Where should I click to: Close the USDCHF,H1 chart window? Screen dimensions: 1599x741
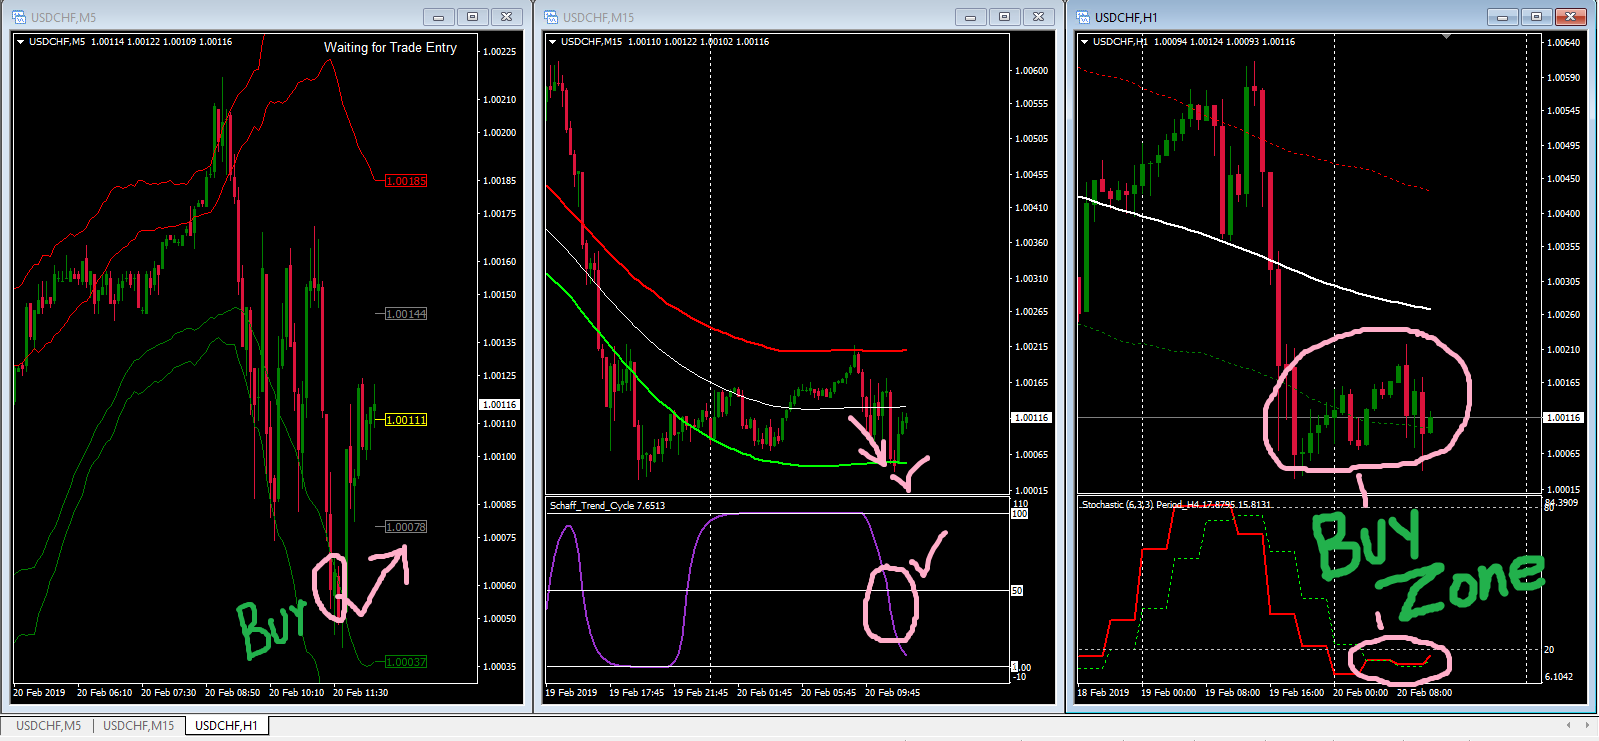(x=1571, y=17)
